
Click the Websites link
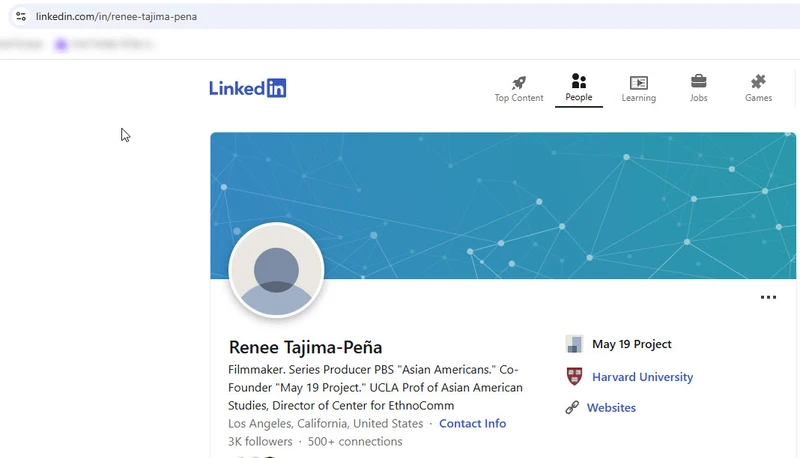pyautogui.click(x=611, y=408)
